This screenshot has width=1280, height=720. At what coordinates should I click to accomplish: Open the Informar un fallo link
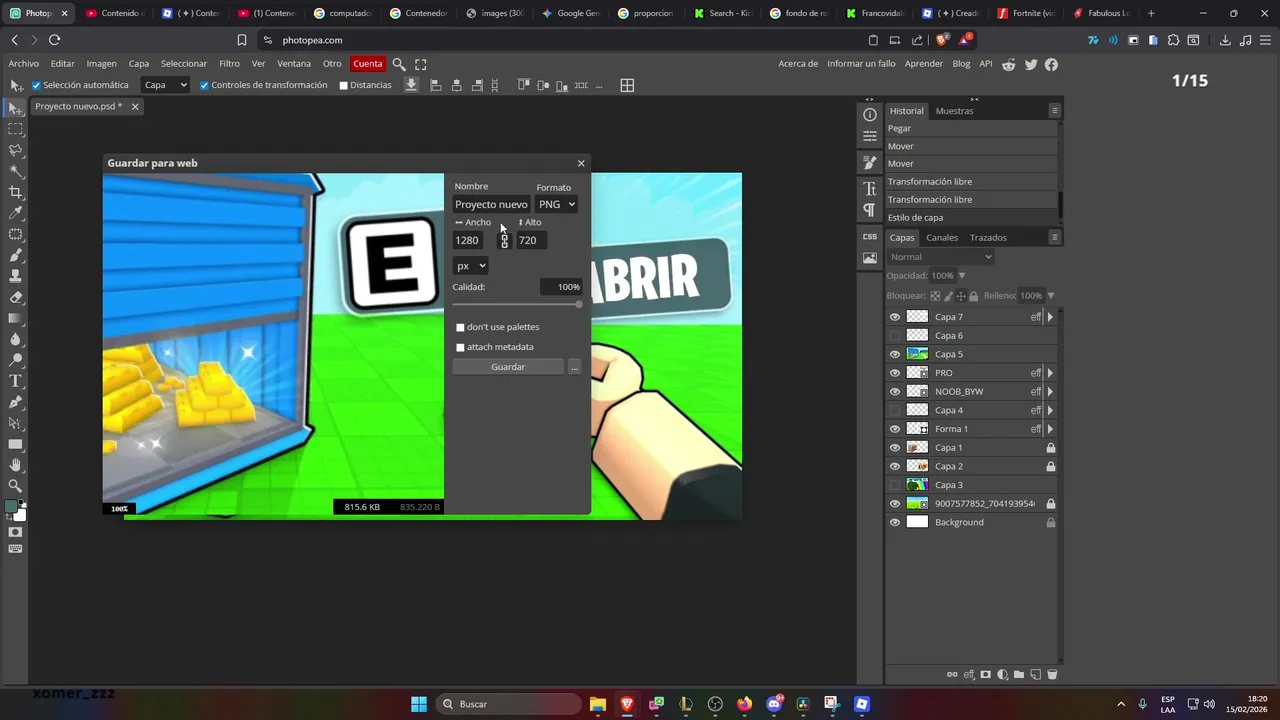[x=861, y=64]
